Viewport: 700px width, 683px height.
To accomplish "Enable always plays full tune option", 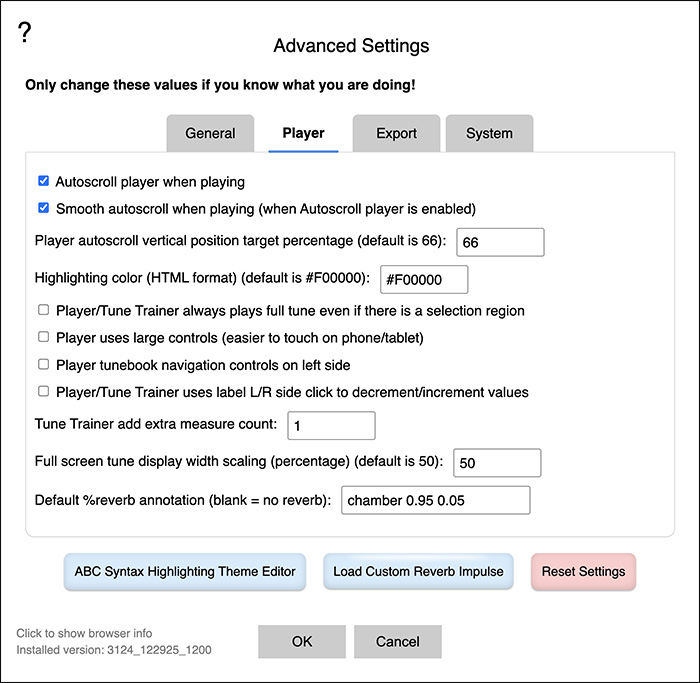I will [x=43, y=311].
